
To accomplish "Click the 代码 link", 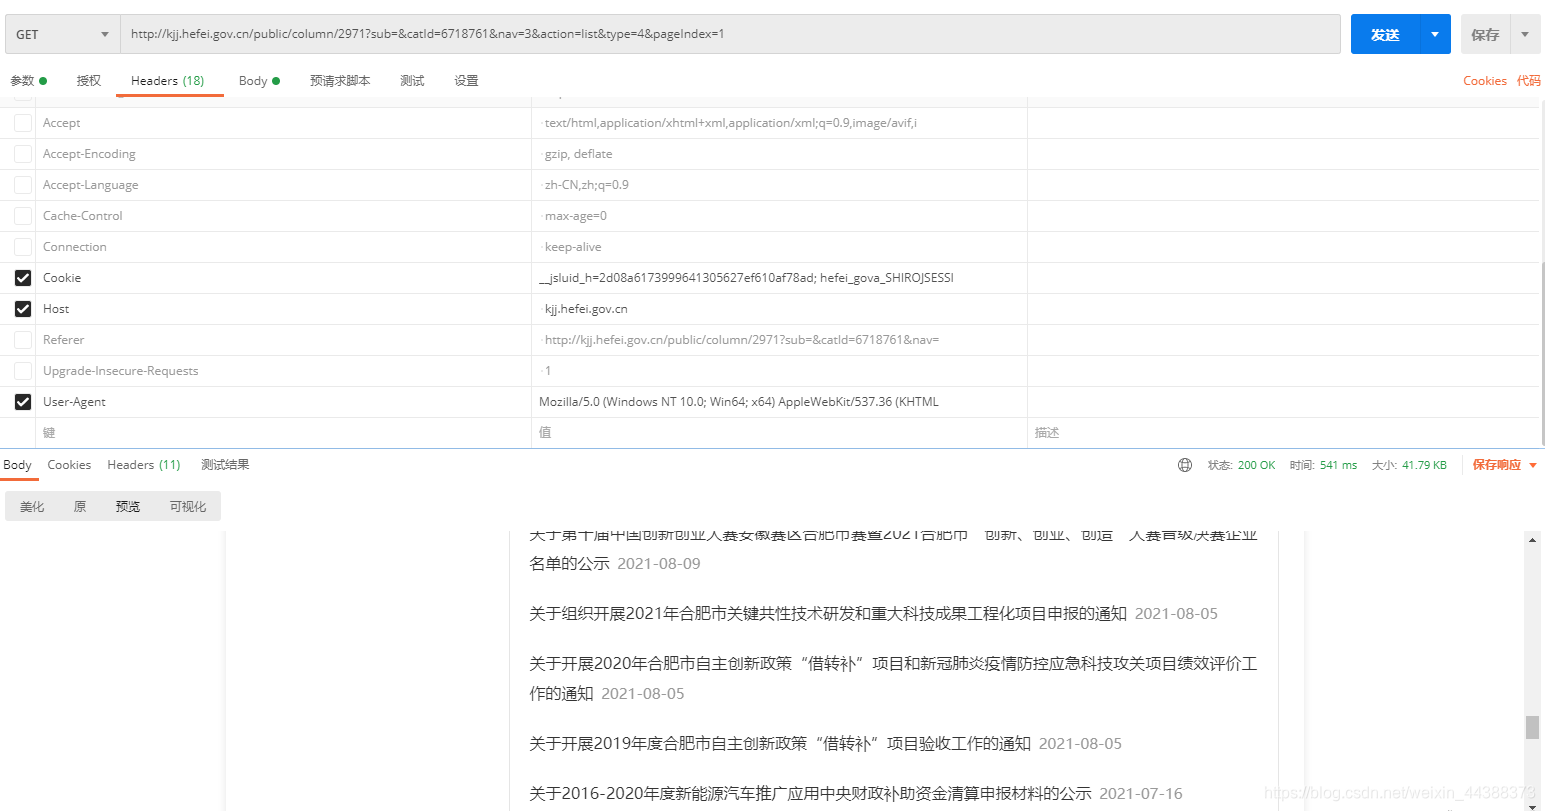I will point(1528,81).
